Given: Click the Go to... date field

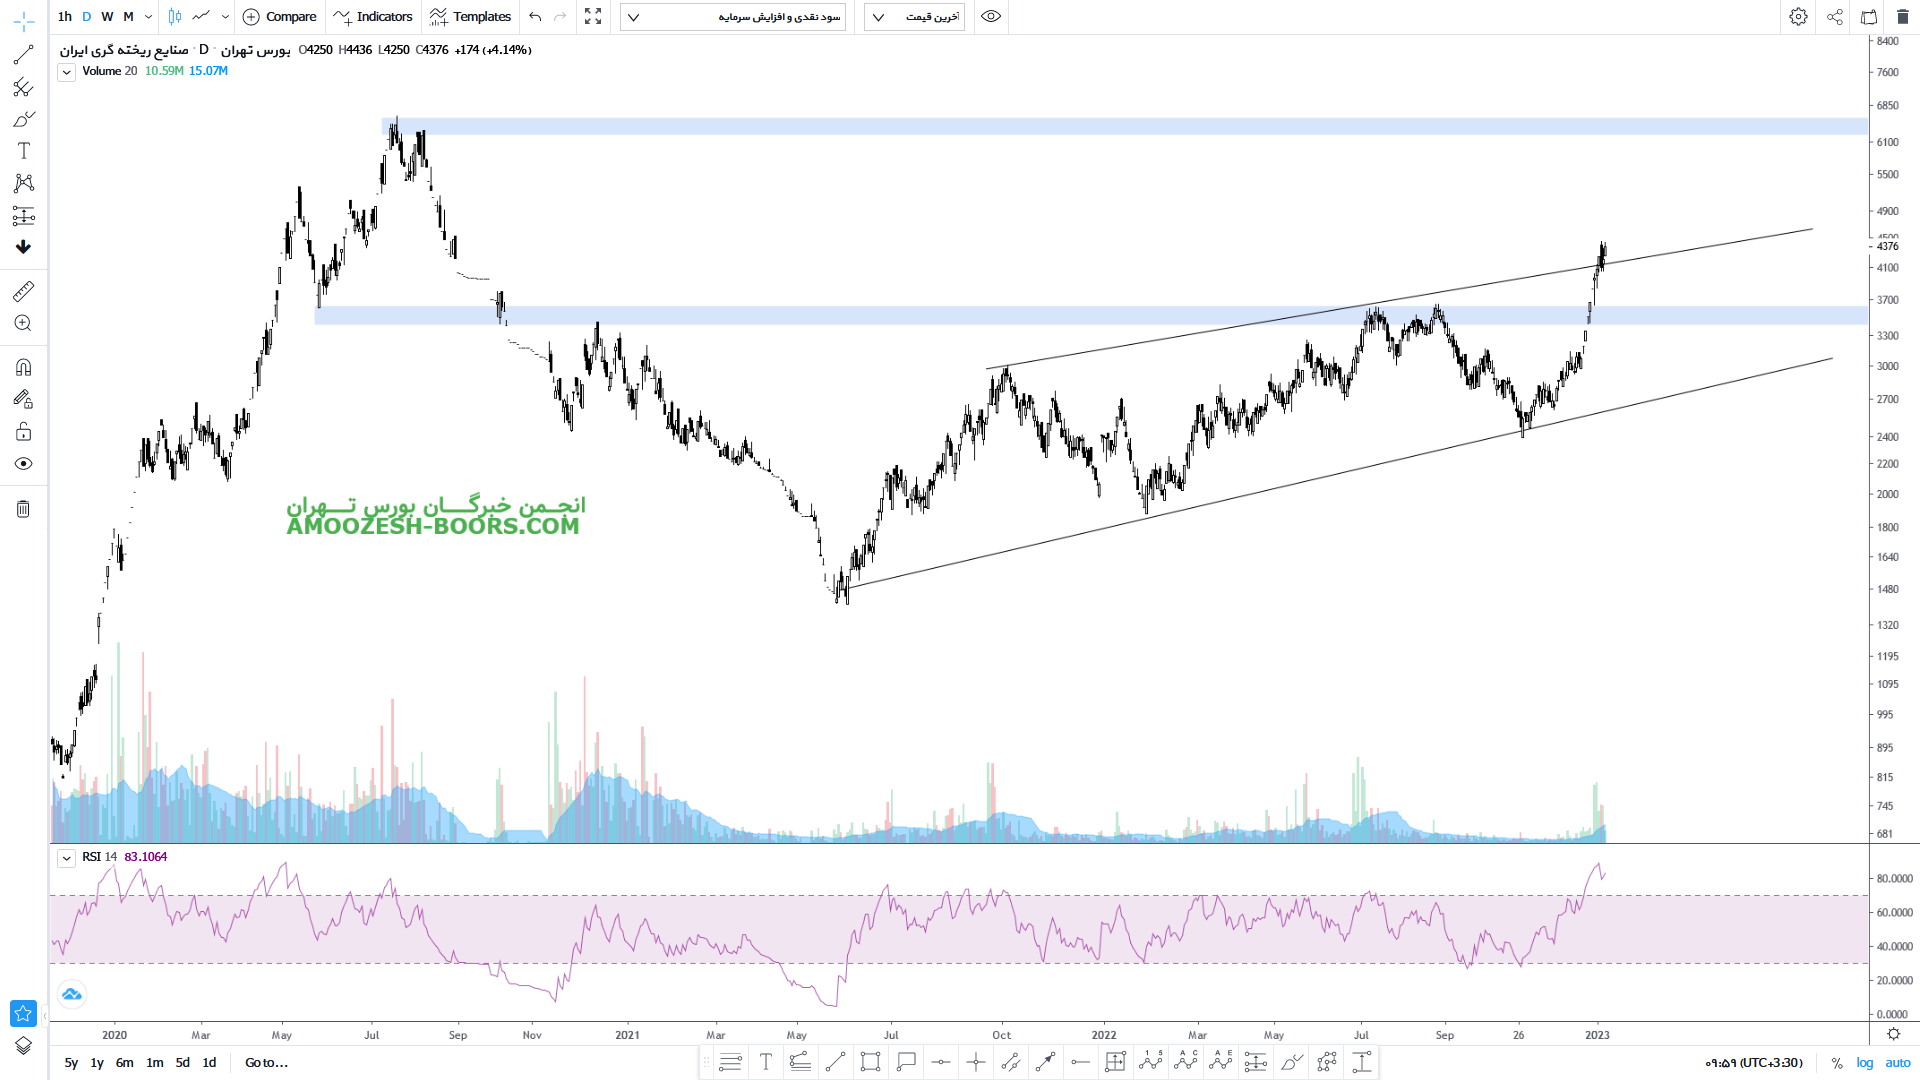Looking at the screenshot, I should coord(266,1063).
